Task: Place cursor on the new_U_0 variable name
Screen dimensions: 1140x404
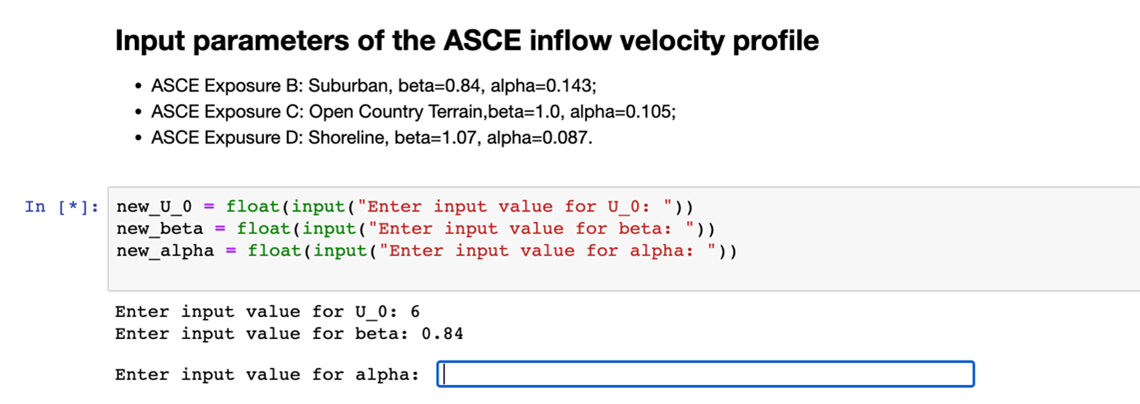Action: tap(155, 207)
